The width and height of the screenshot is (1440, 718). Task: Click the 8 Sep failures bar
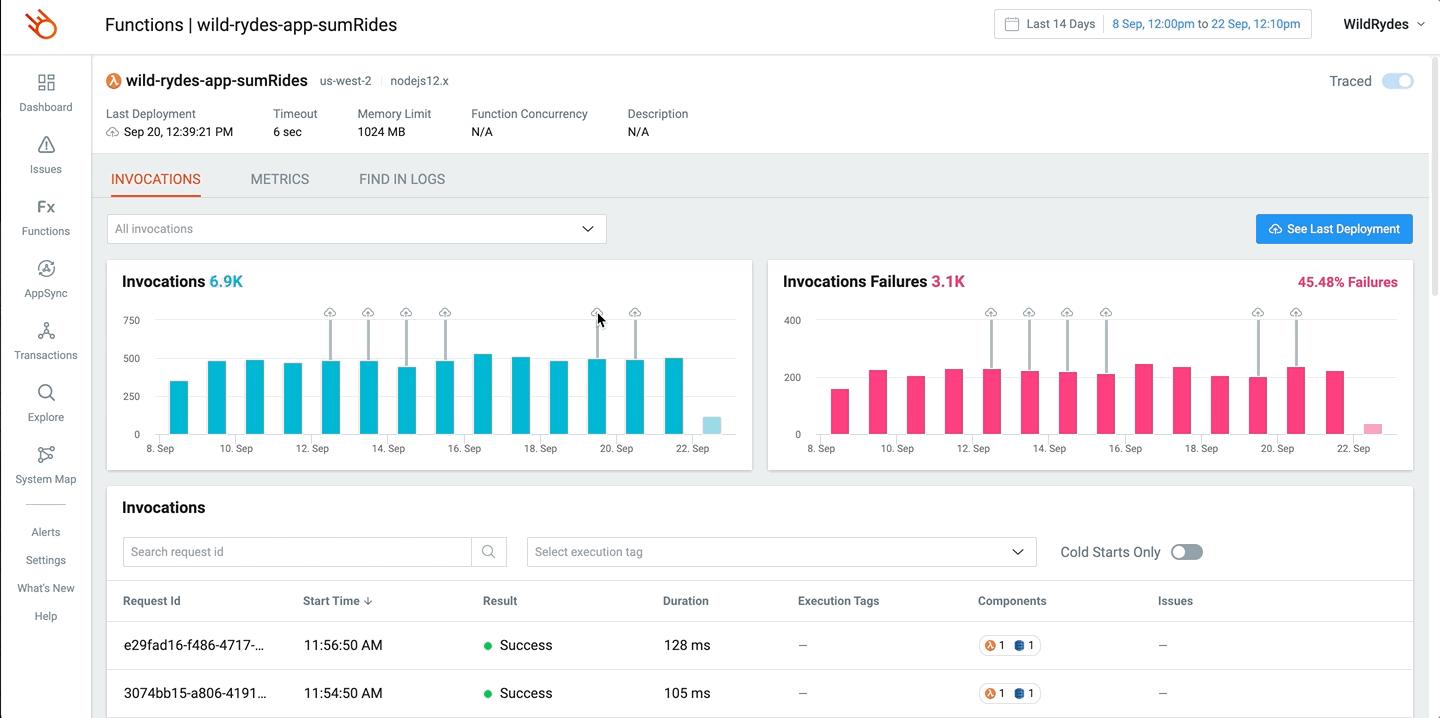840,412
